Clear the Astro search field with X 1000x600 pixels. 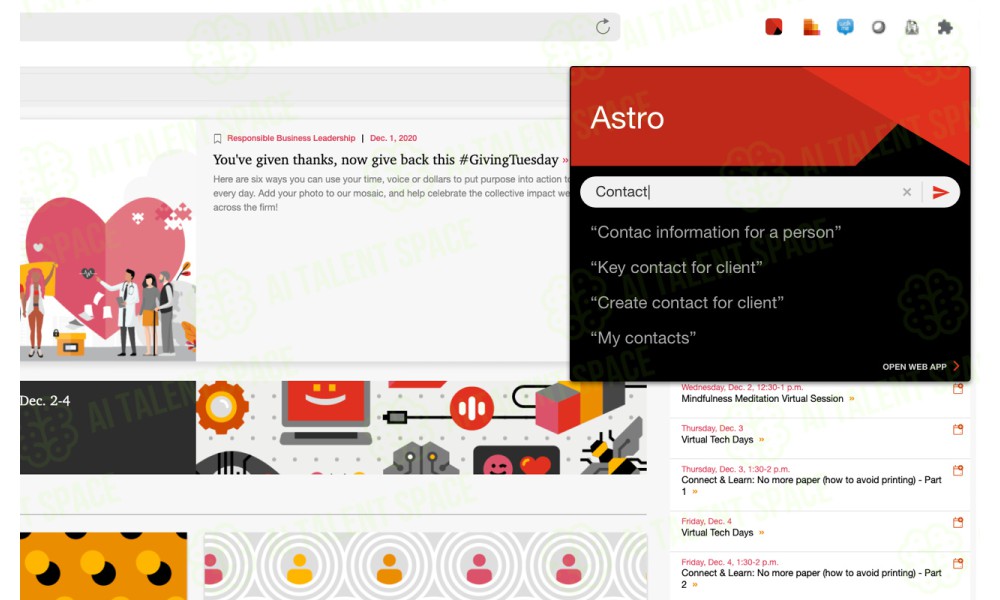tap(906, 192)
